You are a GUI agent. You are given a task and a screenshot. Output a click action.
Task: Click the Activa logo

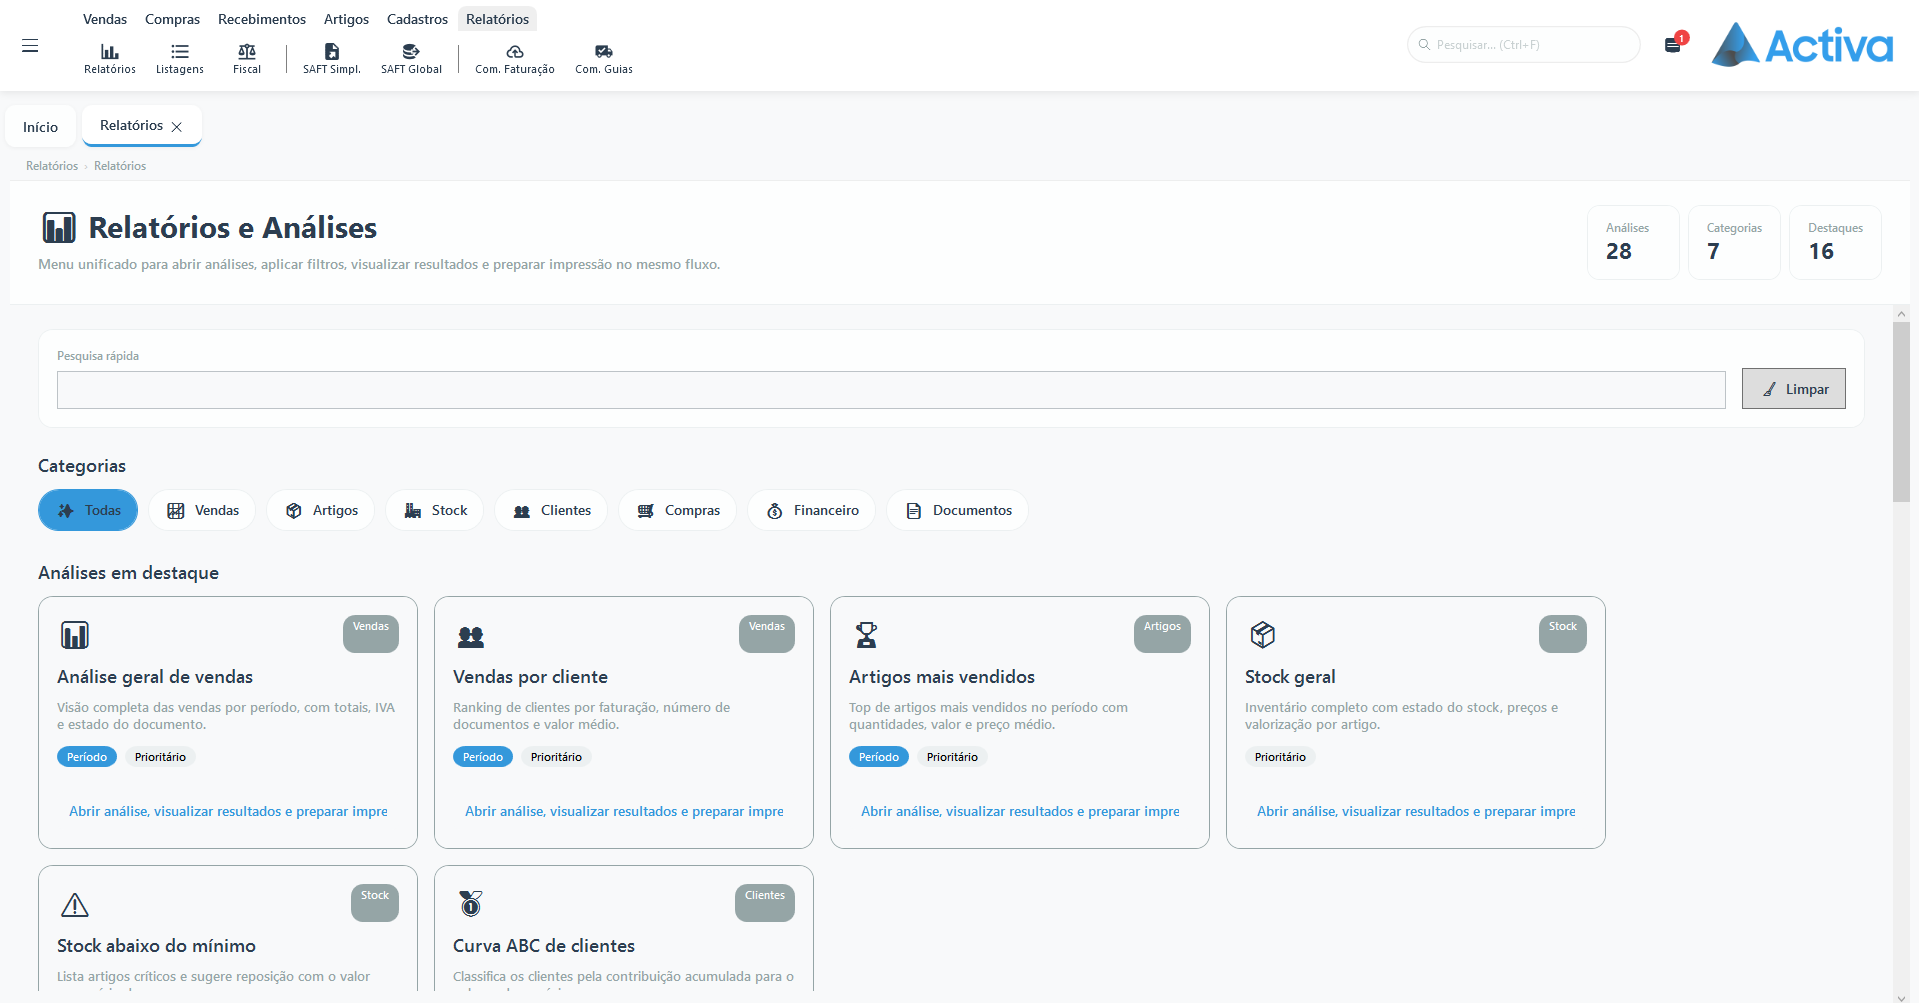[1802, 45]
